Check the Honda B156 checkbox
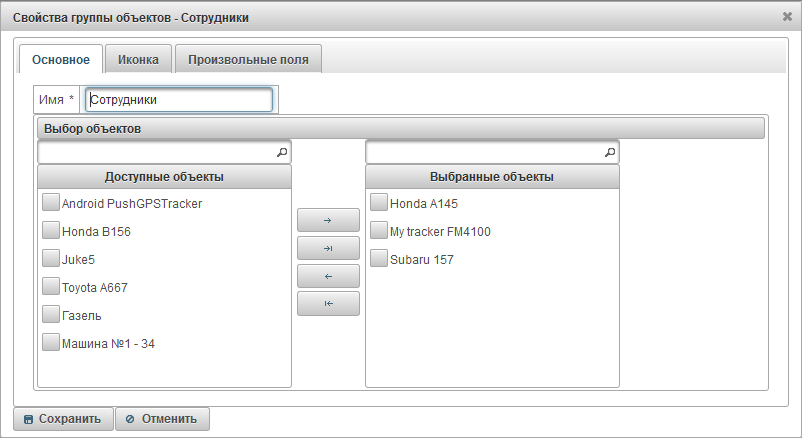The height and width of the screenshot is (438, 802). coord(51,231)
